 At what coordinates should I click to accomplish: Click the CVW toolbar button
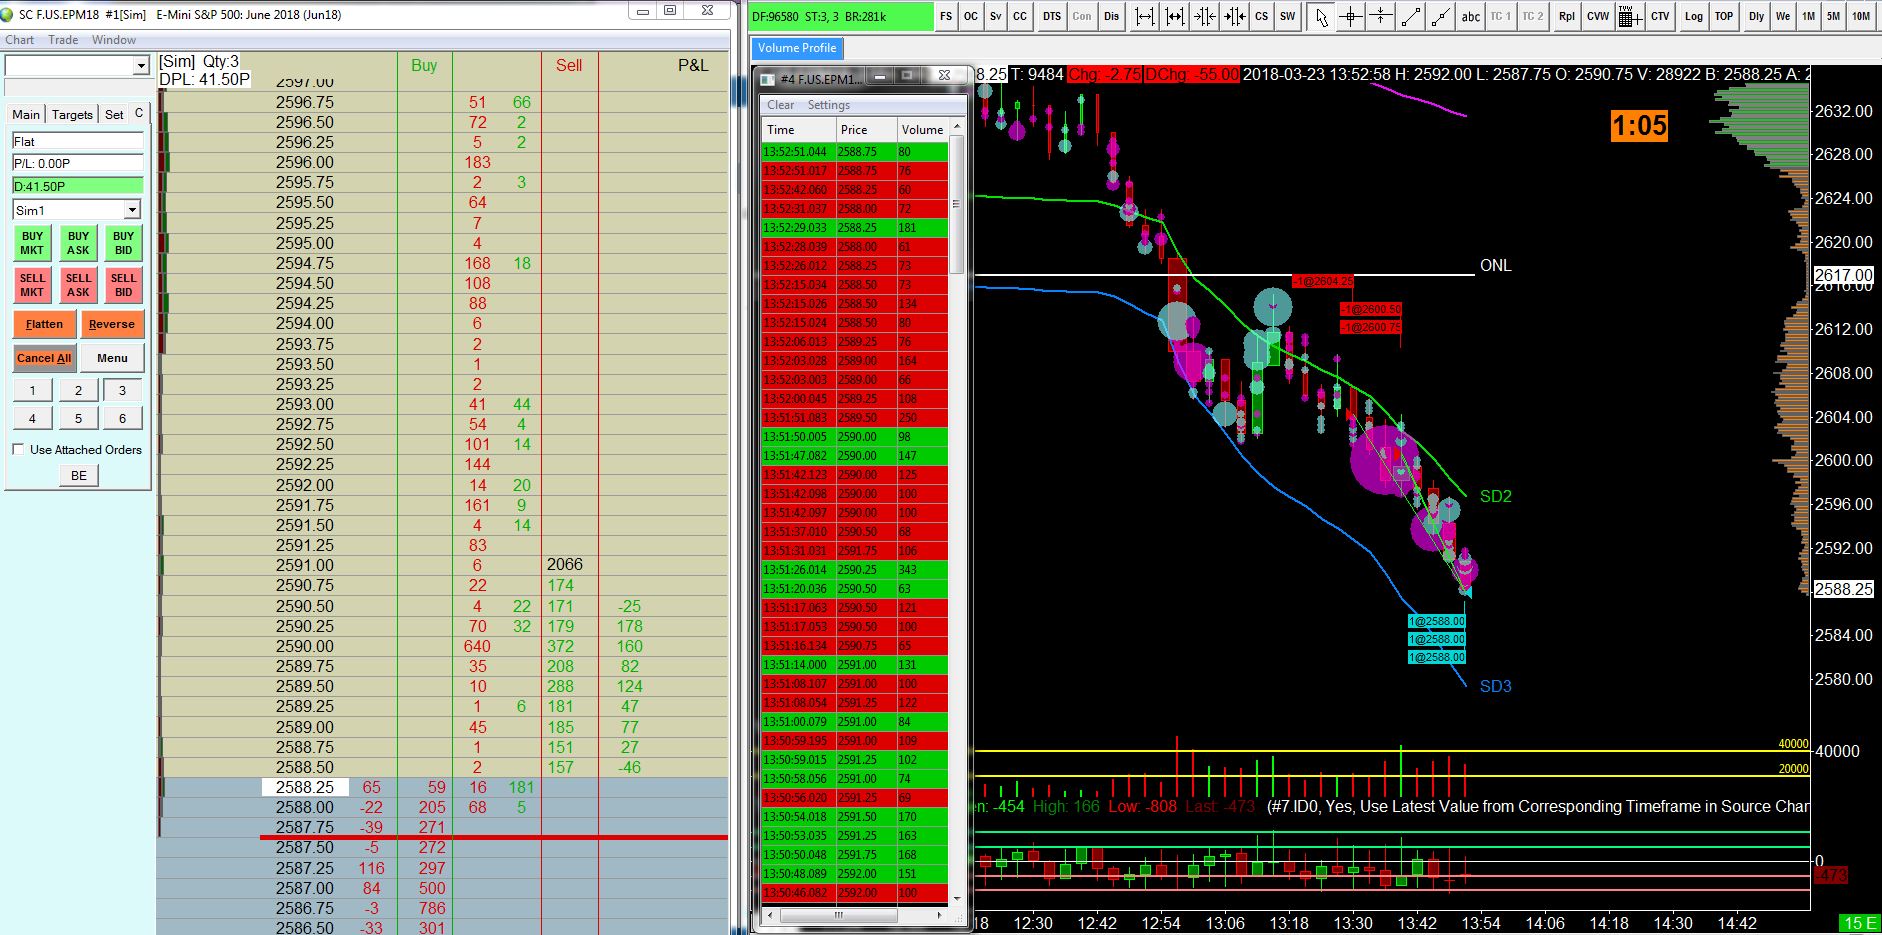point(1598,16)
